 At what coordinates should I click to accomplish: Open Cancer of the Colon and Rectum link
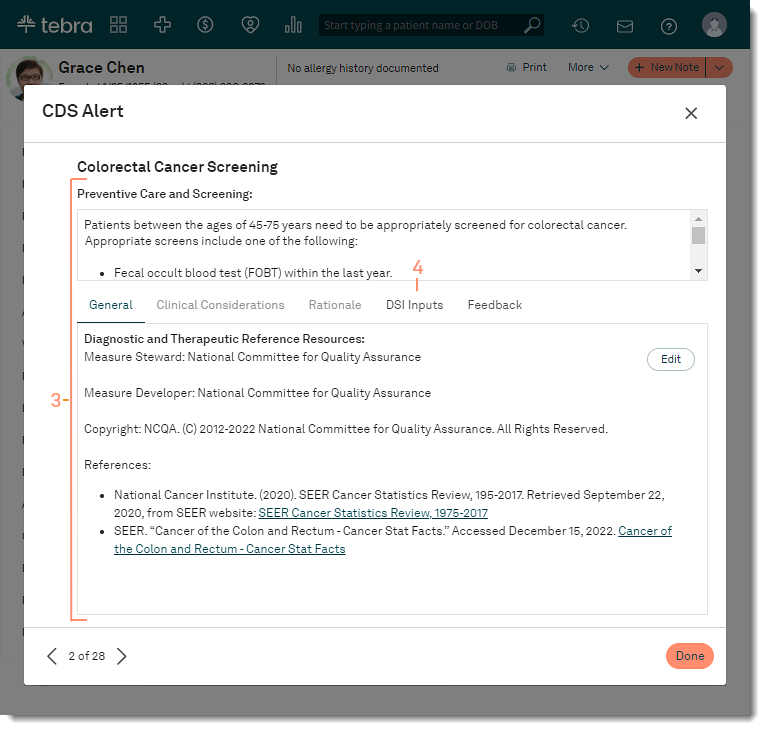393,540
